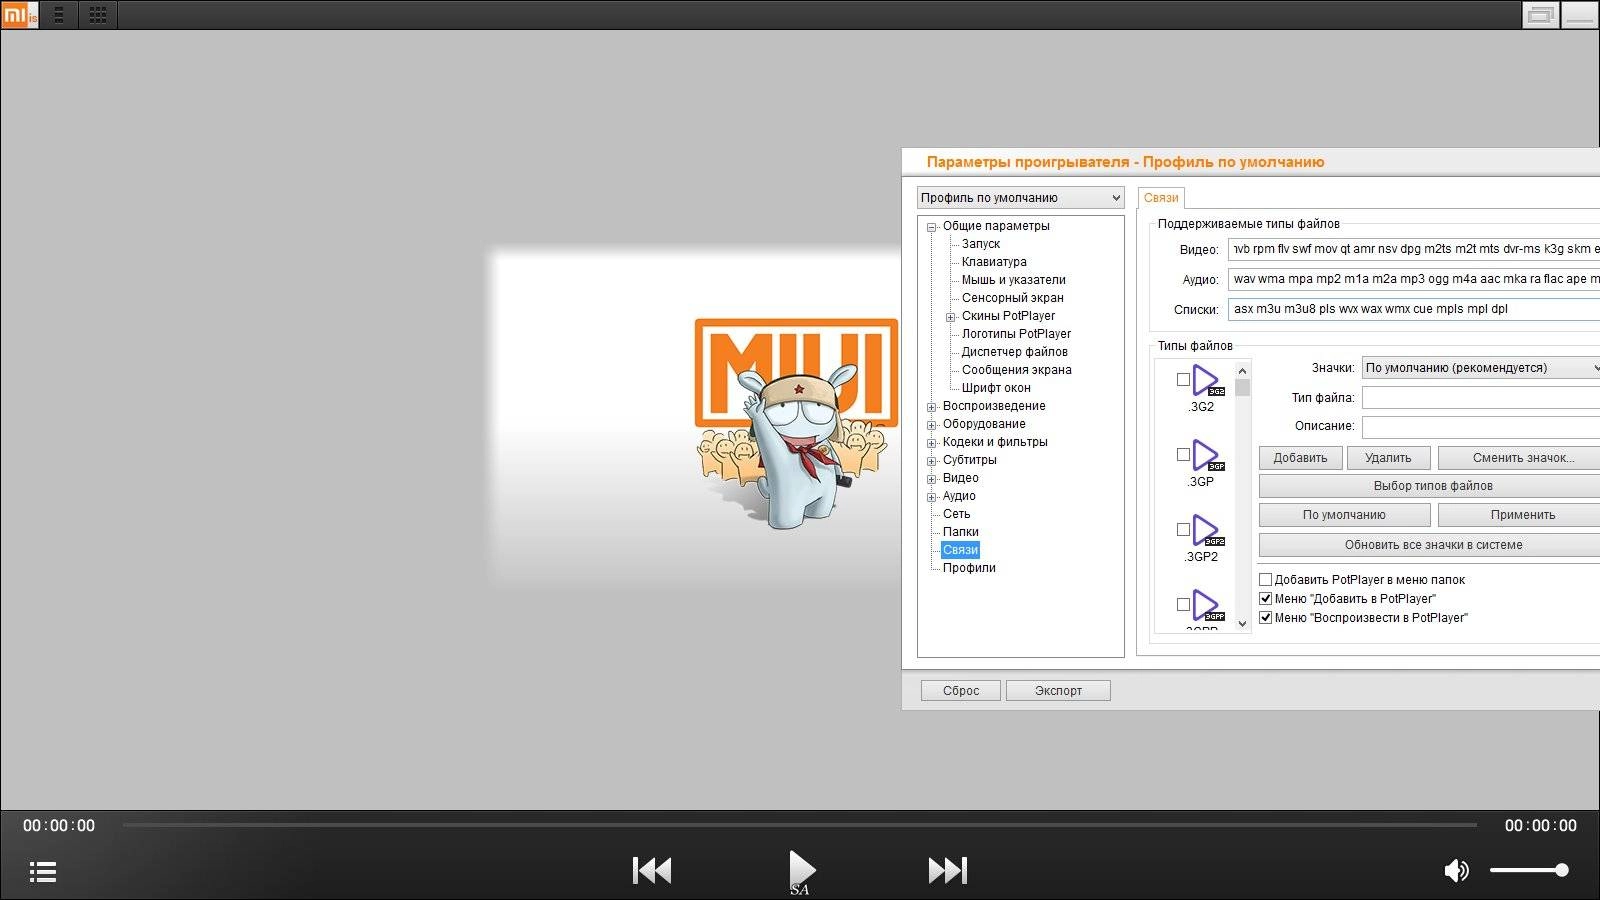Select the .3G2 file type icon
Viewport: 1600px width, 900px height.
(1207, 381)
